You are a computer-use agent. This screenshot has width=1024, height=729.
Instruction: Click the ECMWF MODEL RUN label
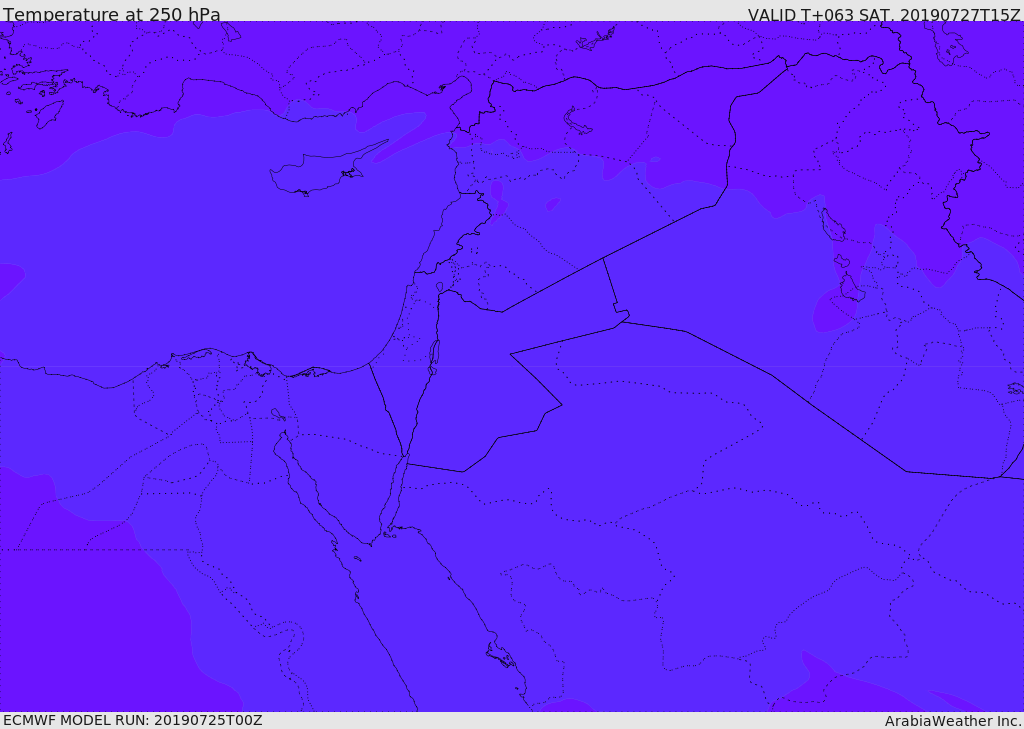tap(133, 720)
